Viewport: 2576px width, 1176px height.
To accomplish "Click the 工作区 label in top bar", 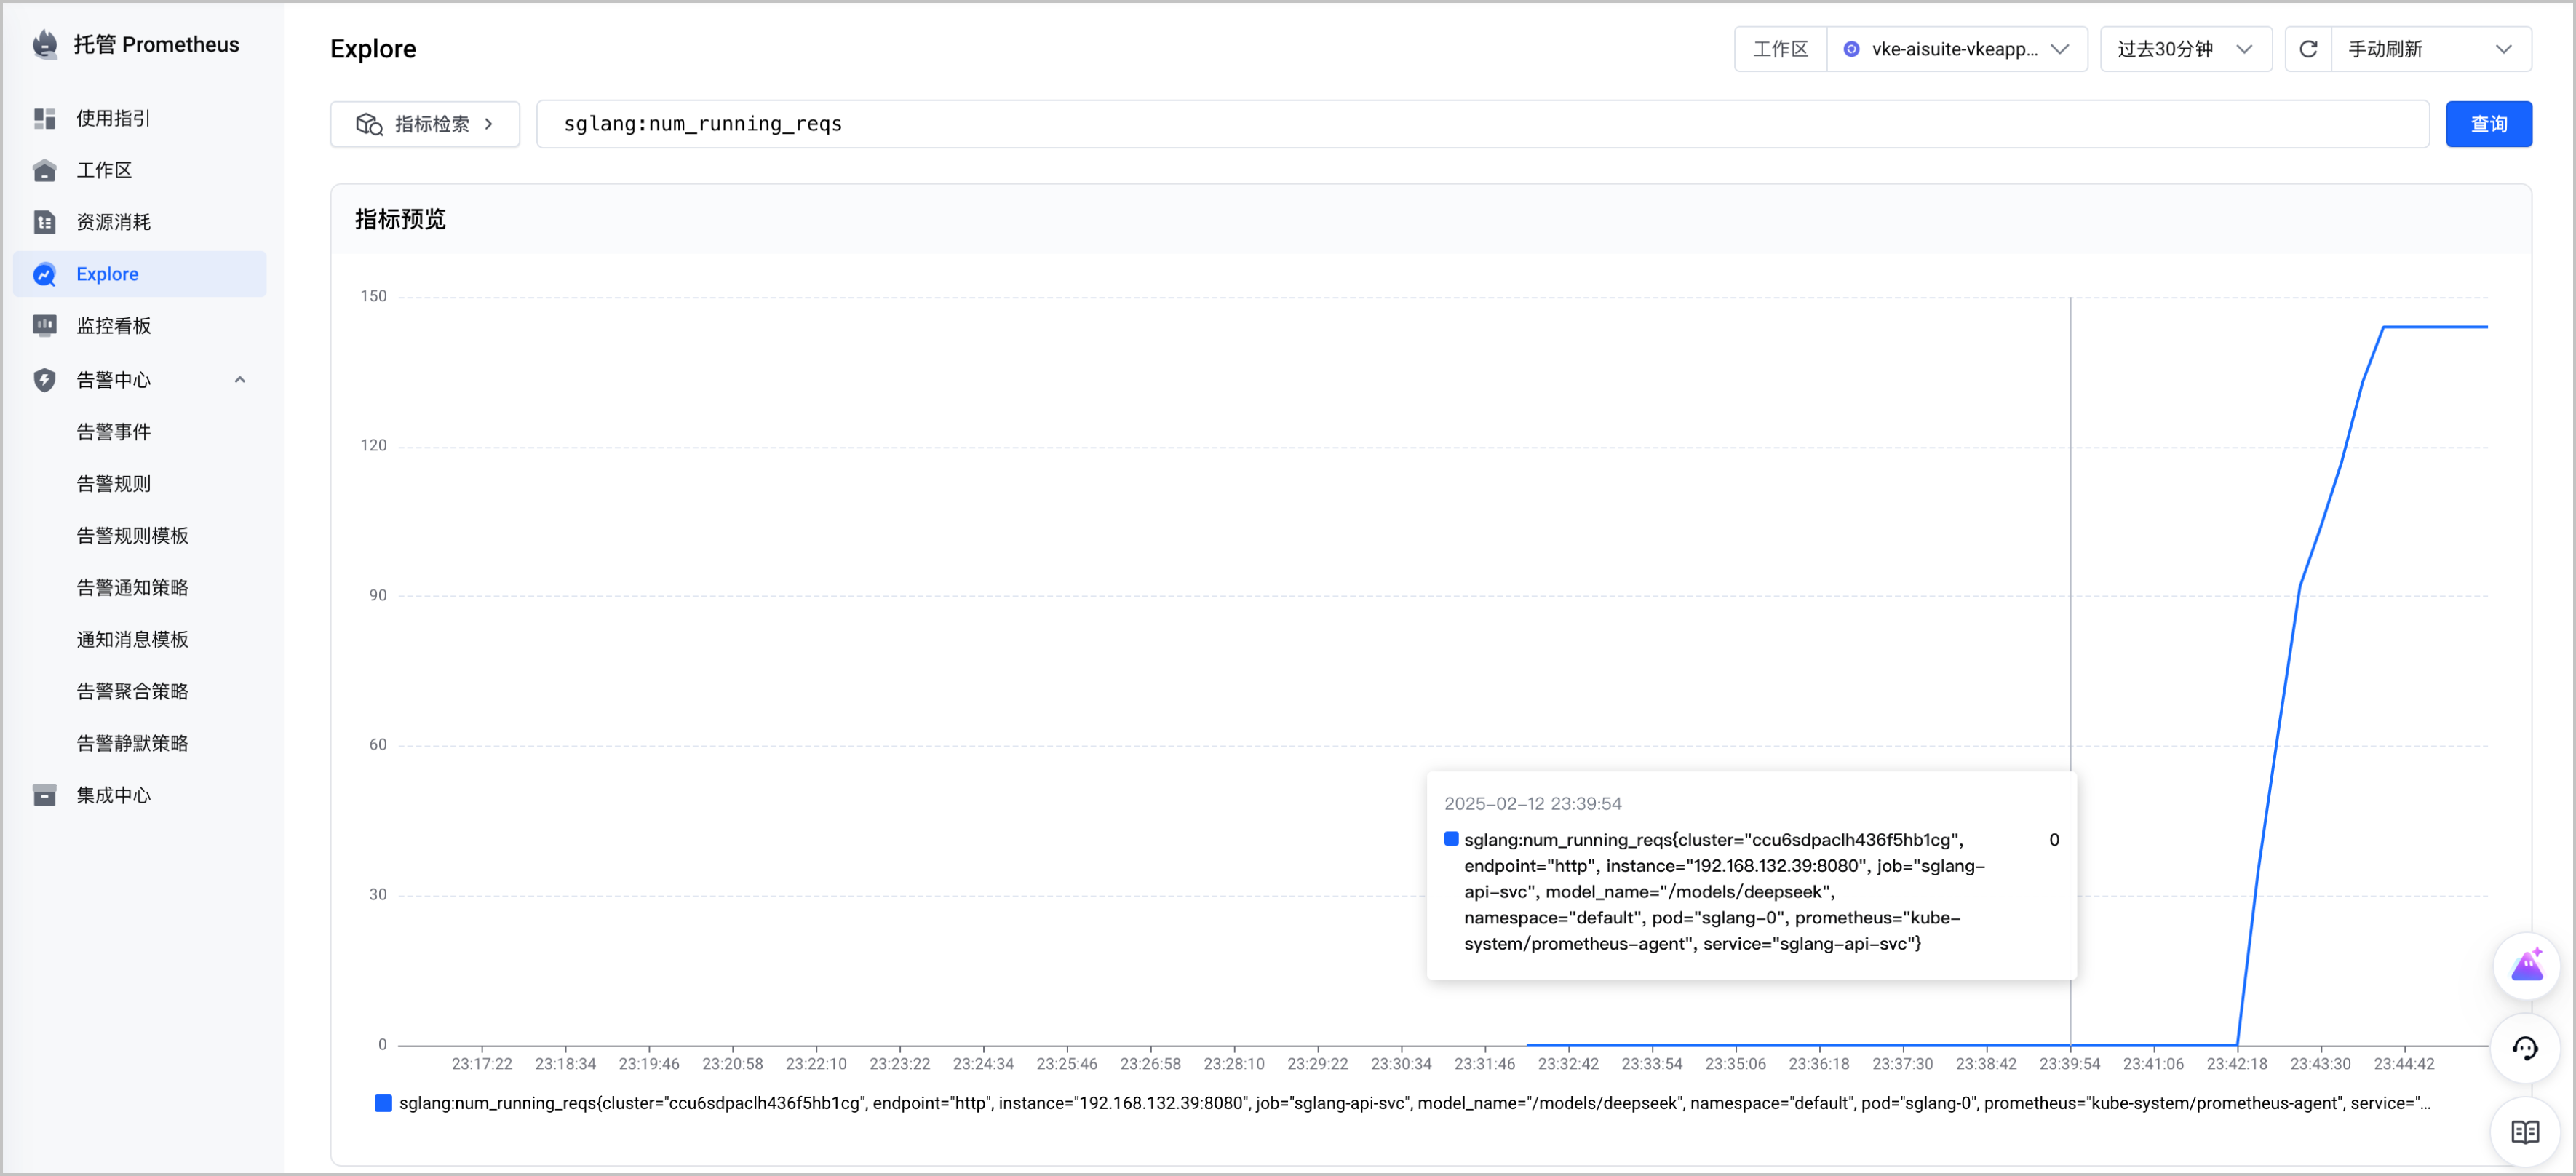I will pyautogui.click(x=1781, y=49).
